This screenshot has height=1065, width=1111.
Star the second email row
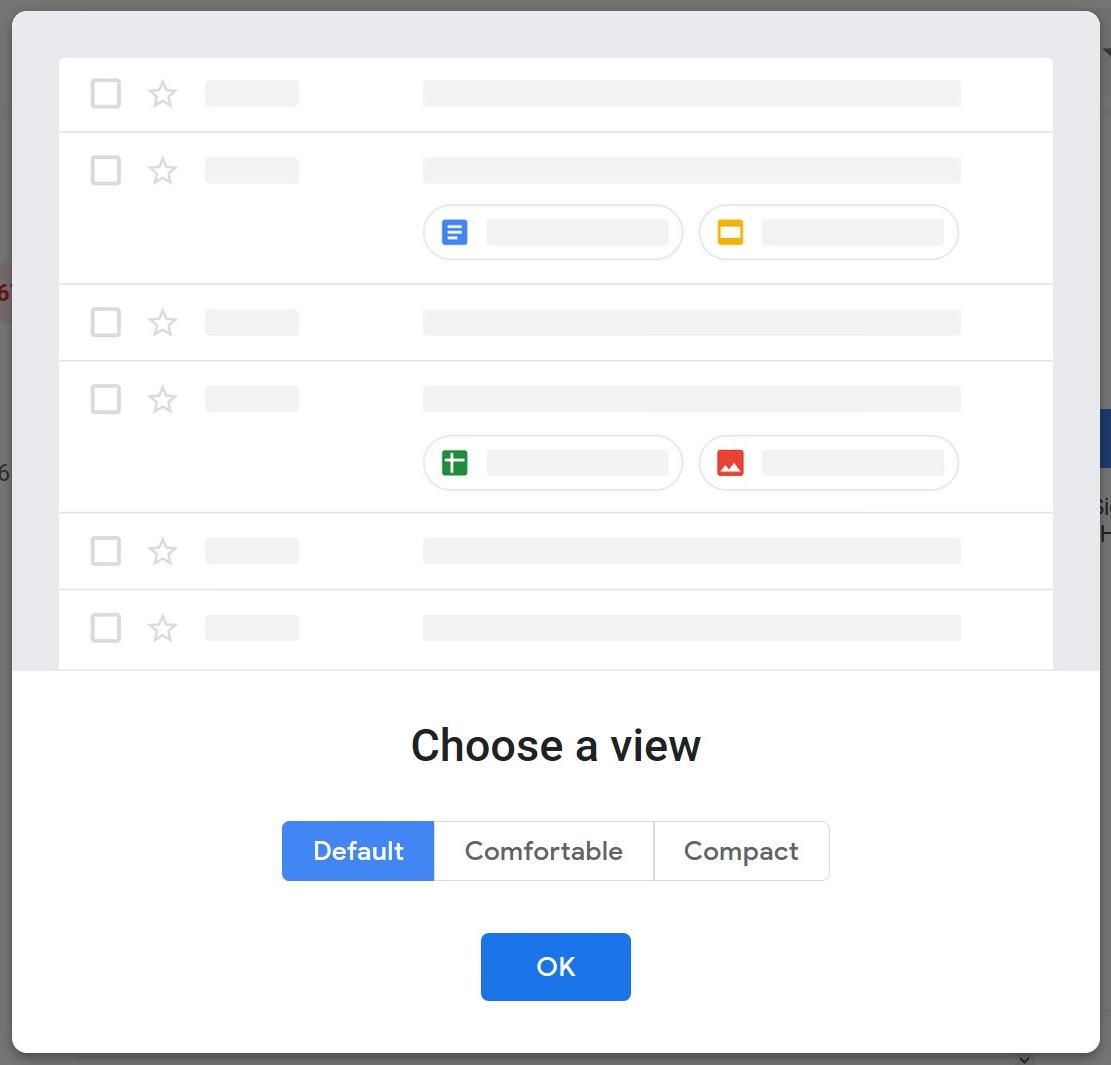(162, 170)
